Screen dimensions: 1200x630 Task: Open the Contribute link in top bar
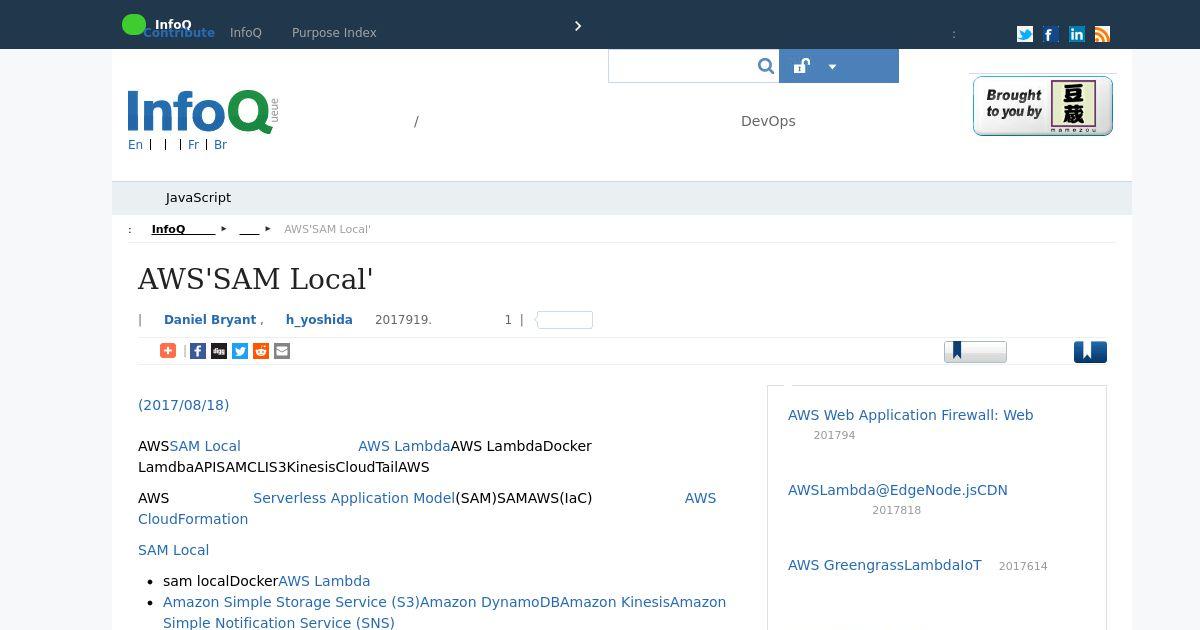coord(179,33)
